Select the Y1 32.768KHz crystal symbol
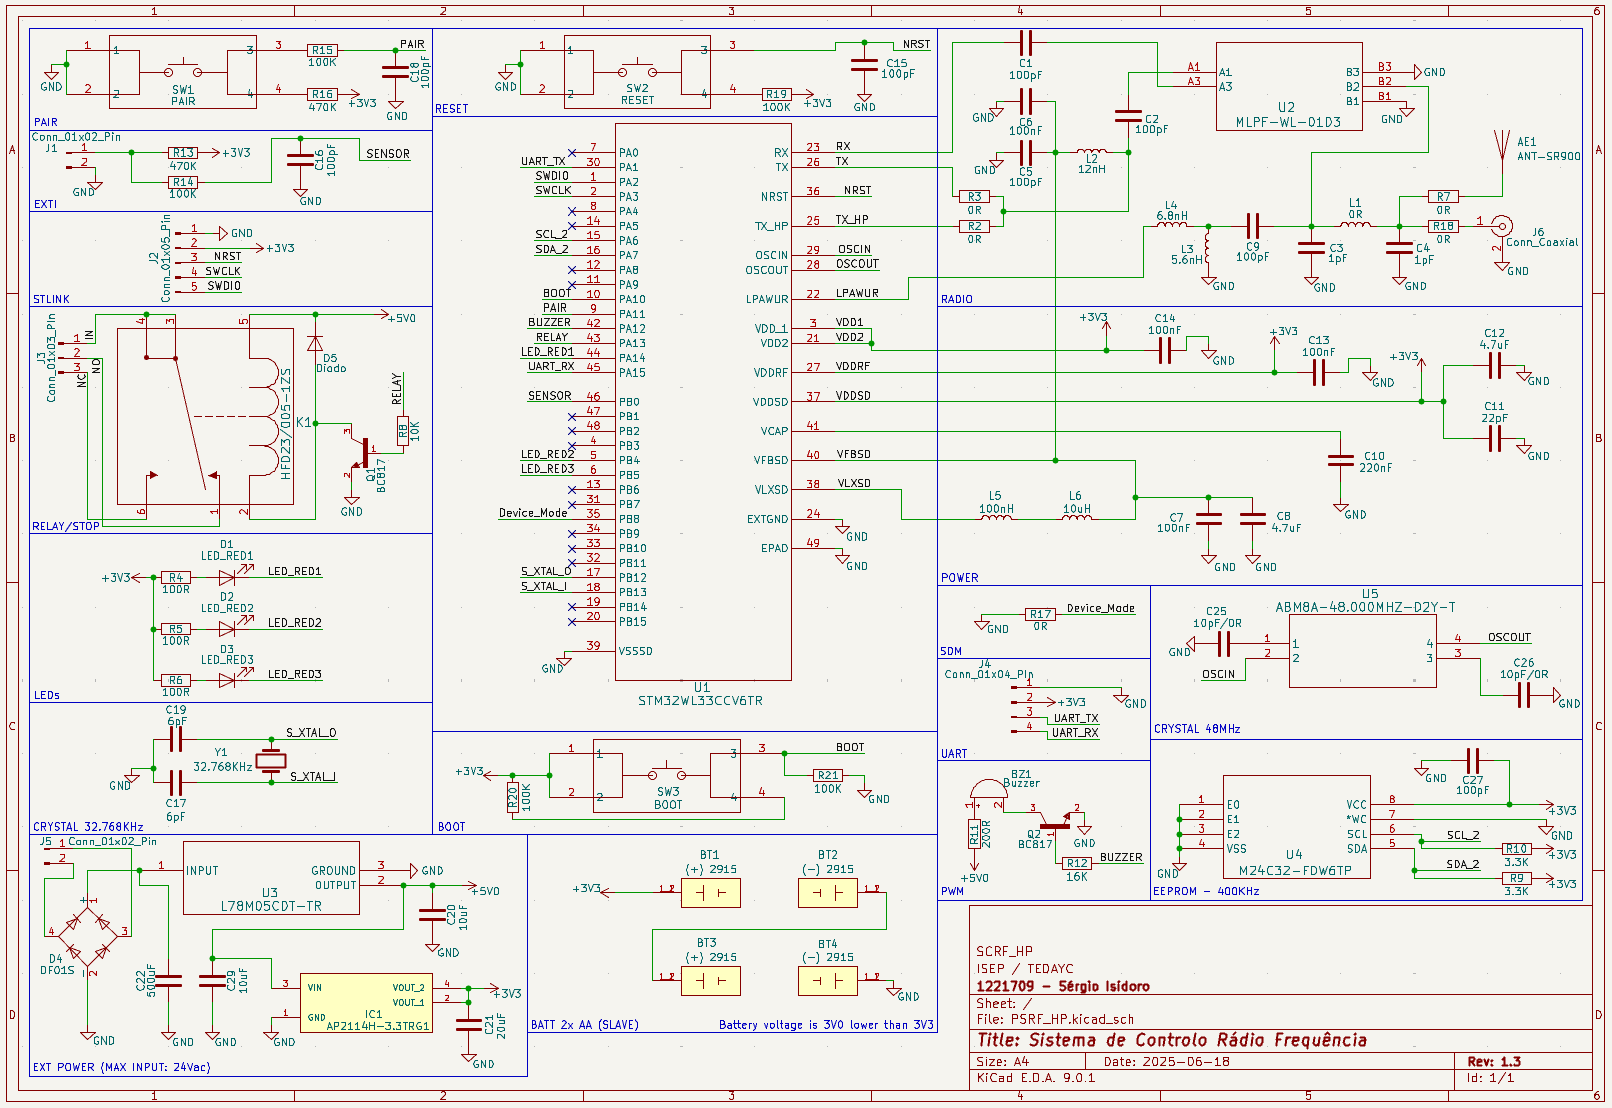 point(271,761)
